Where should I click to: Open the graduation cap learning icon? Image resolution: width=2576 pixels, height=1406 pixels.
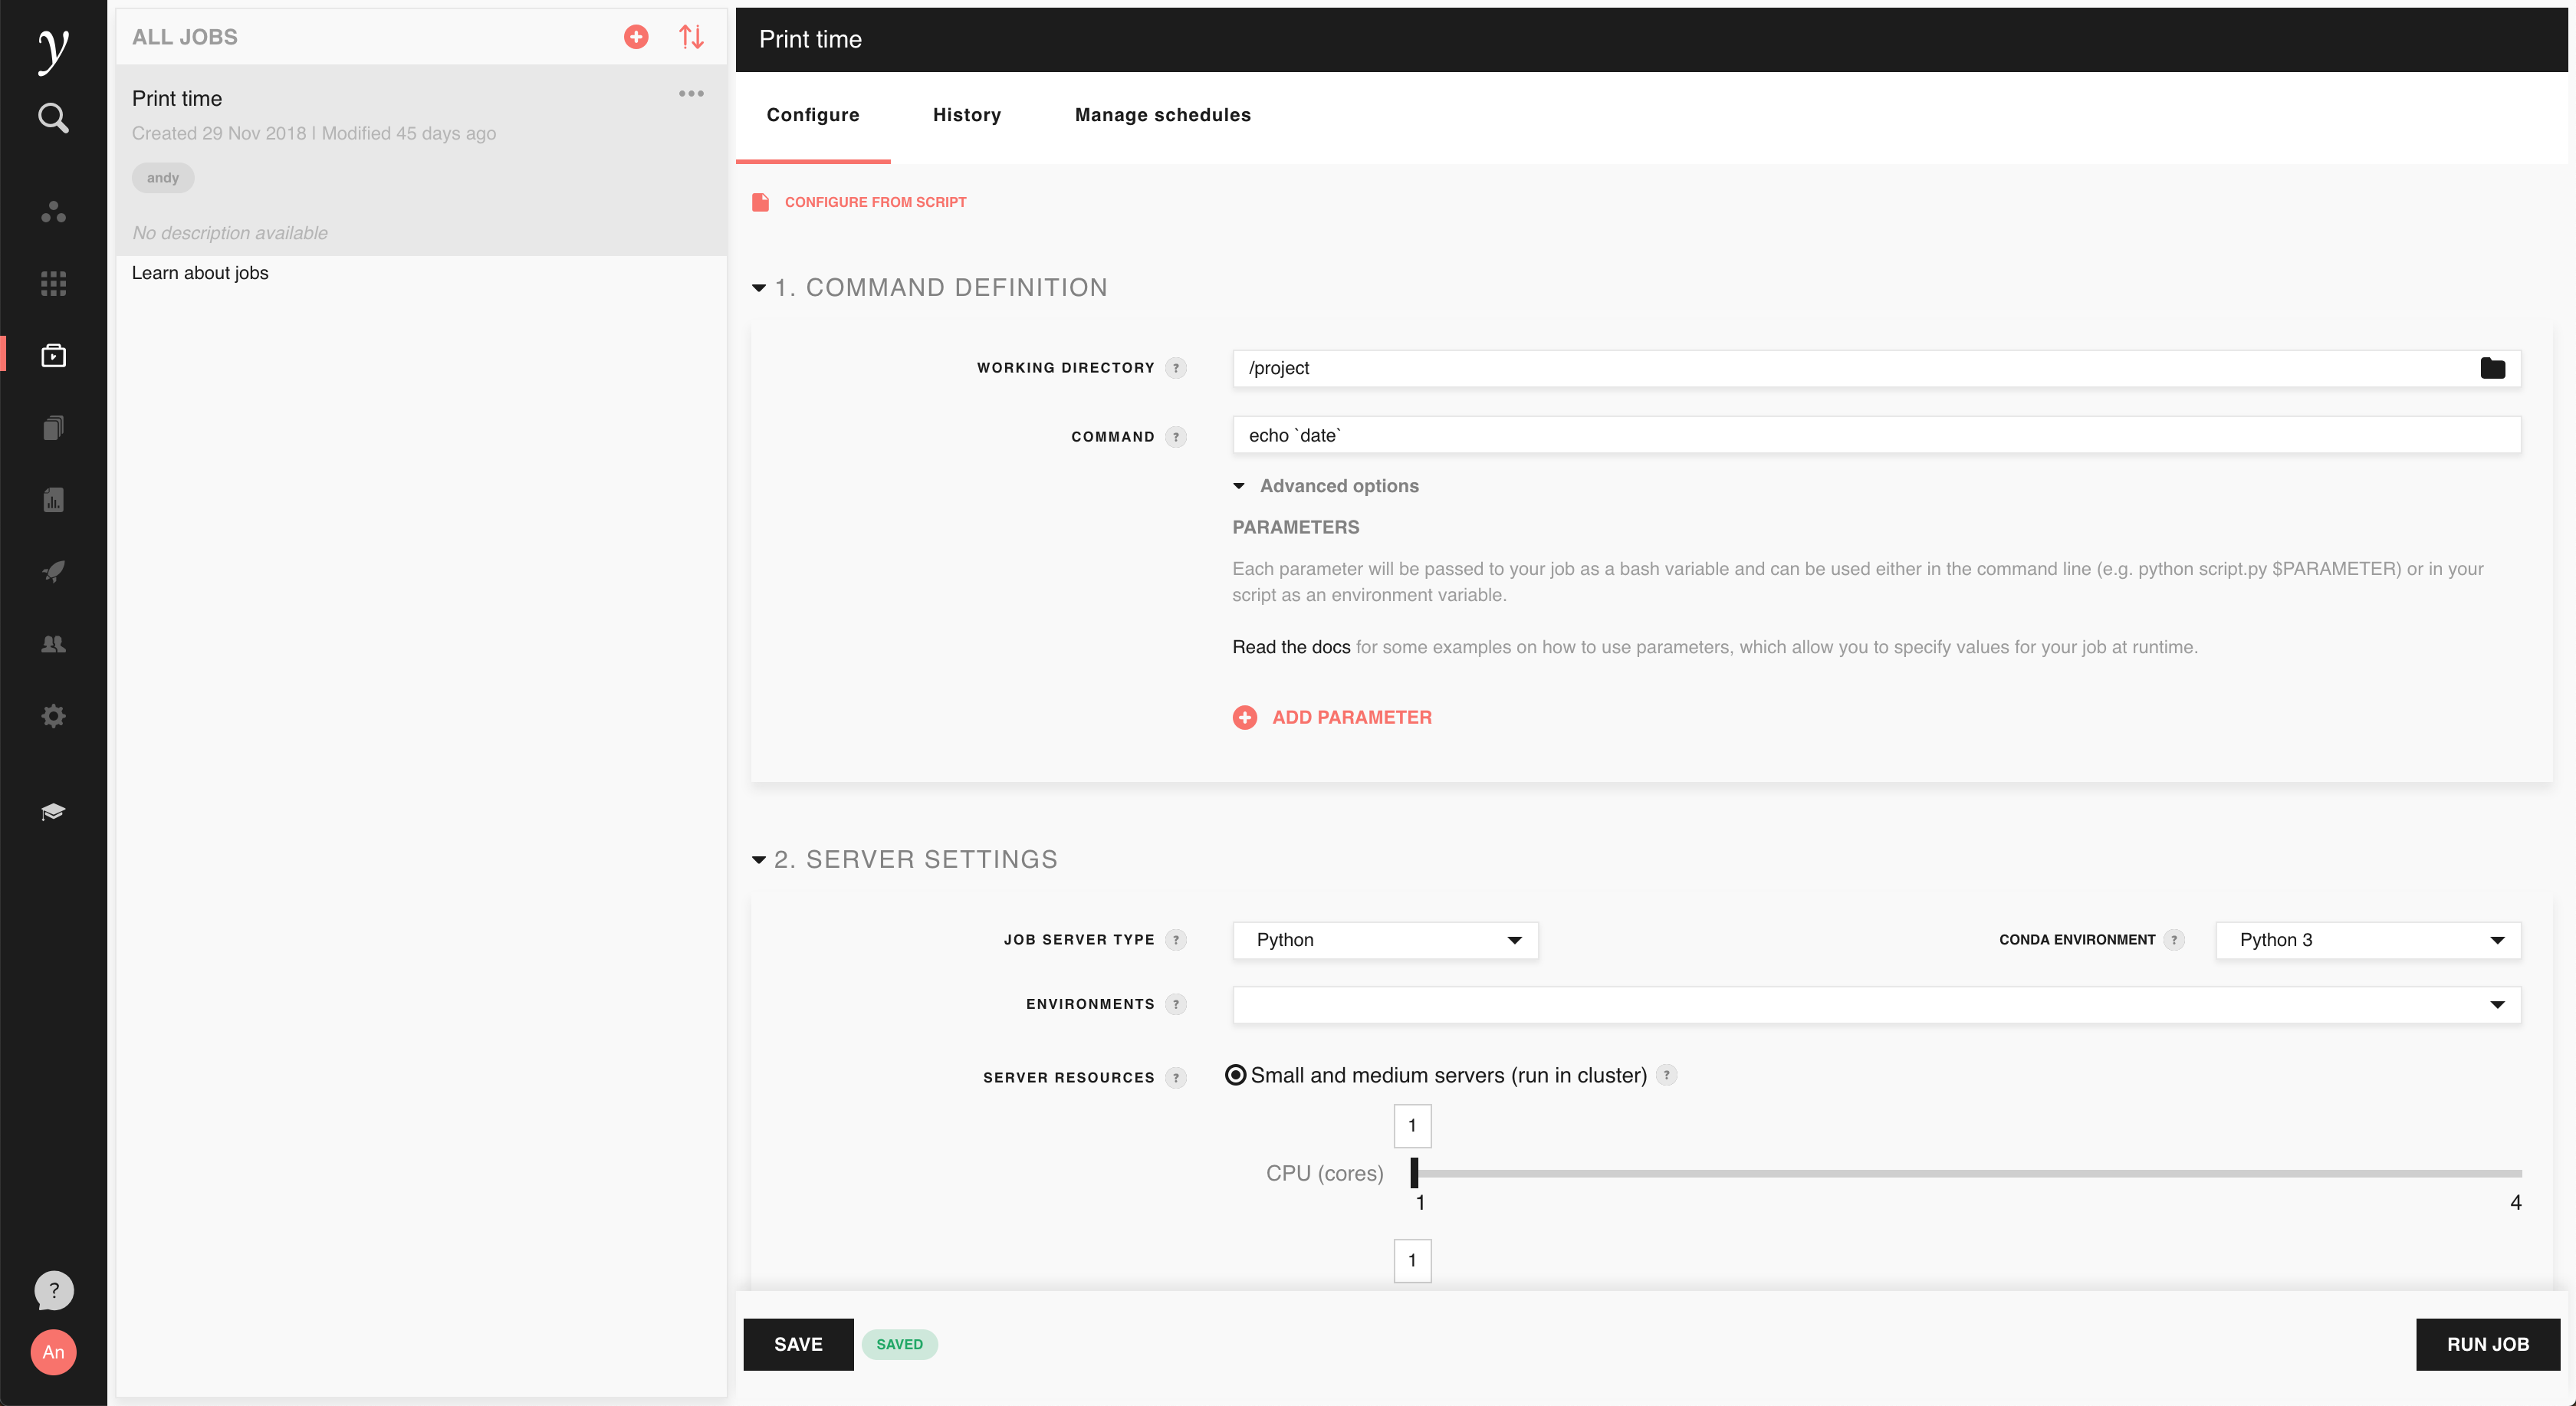(53, 811)
